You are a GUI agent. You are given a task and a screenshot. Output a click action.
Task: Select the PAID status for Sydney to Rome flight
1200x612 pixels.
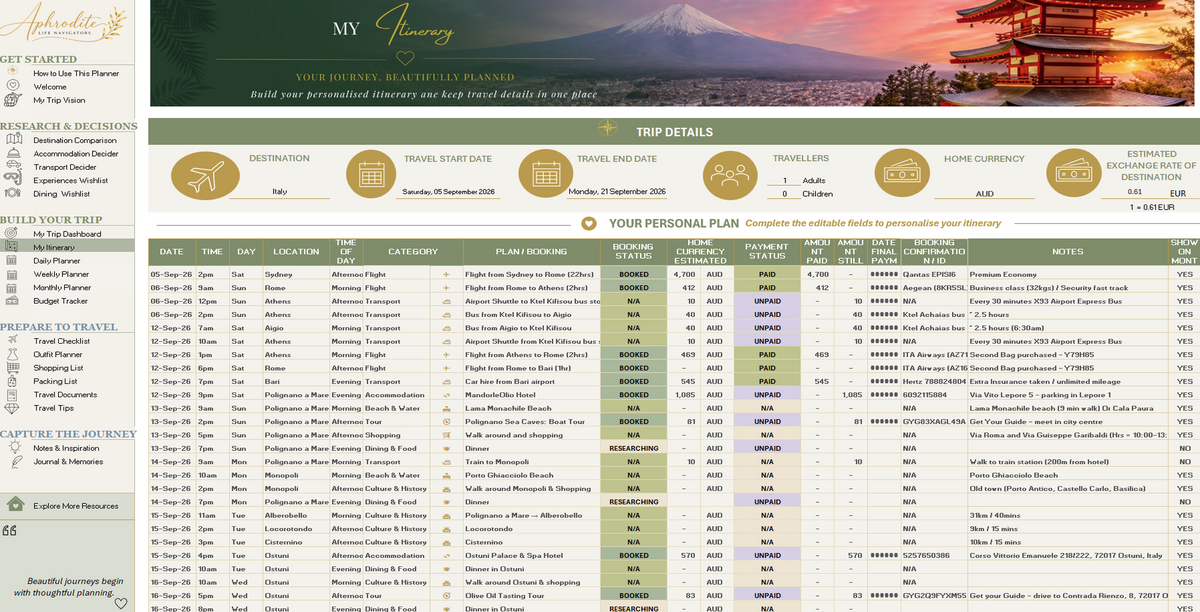[767, 274]
